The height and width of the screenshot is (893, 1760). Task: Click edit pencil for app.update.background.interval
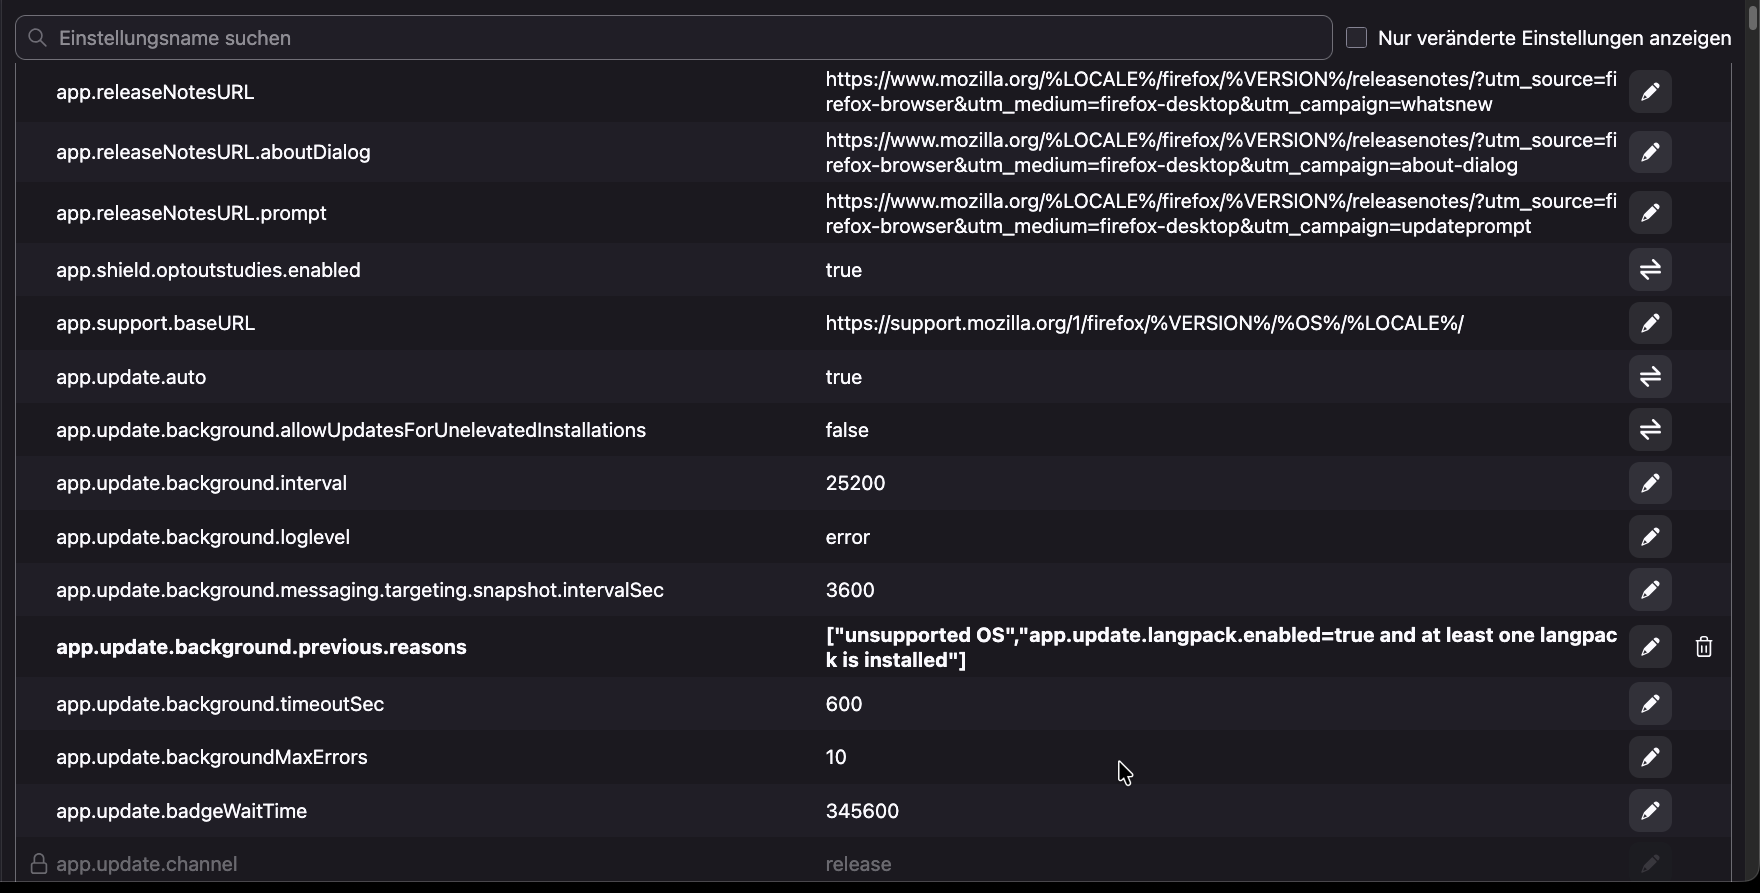tap(1650, 483)
